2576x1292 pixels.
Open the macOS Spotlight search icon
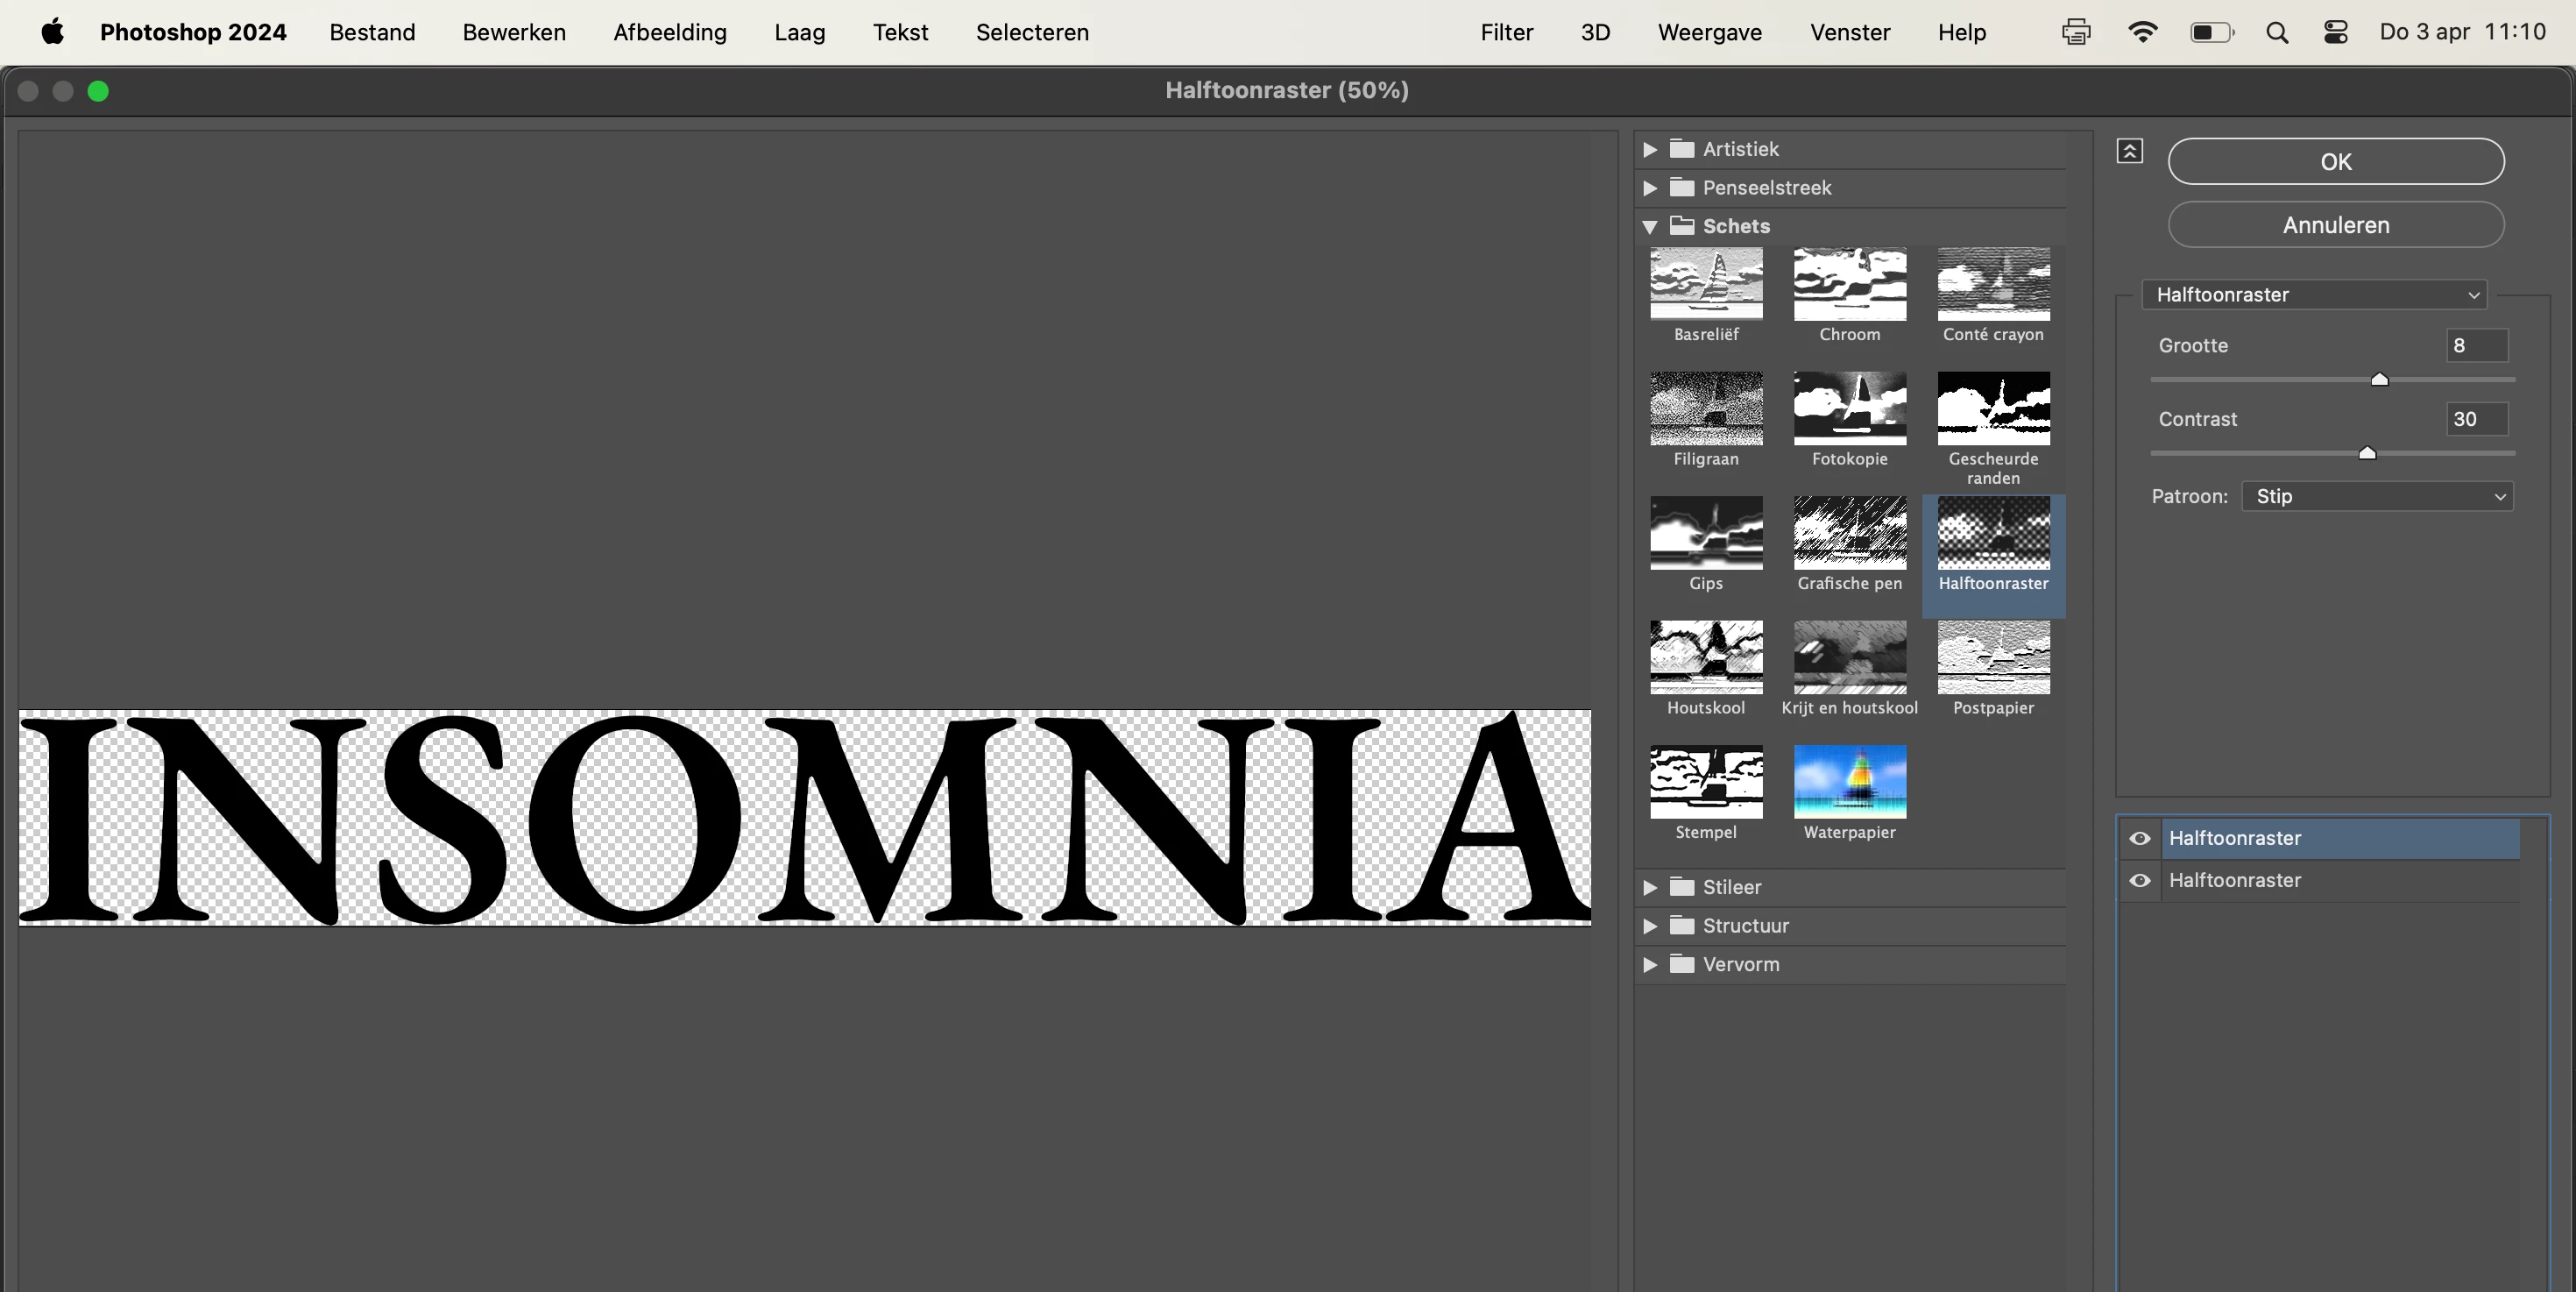[2277, 33]
